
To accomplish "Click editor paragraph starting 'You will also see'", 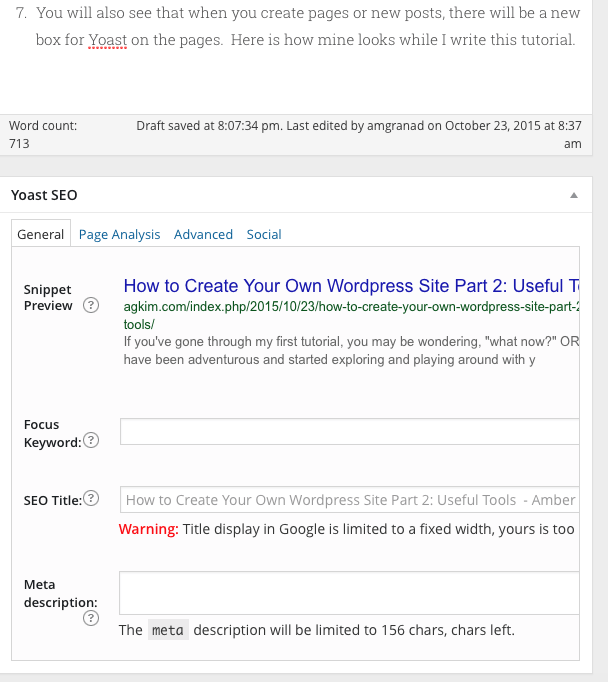I will click(x=307, y=26).
